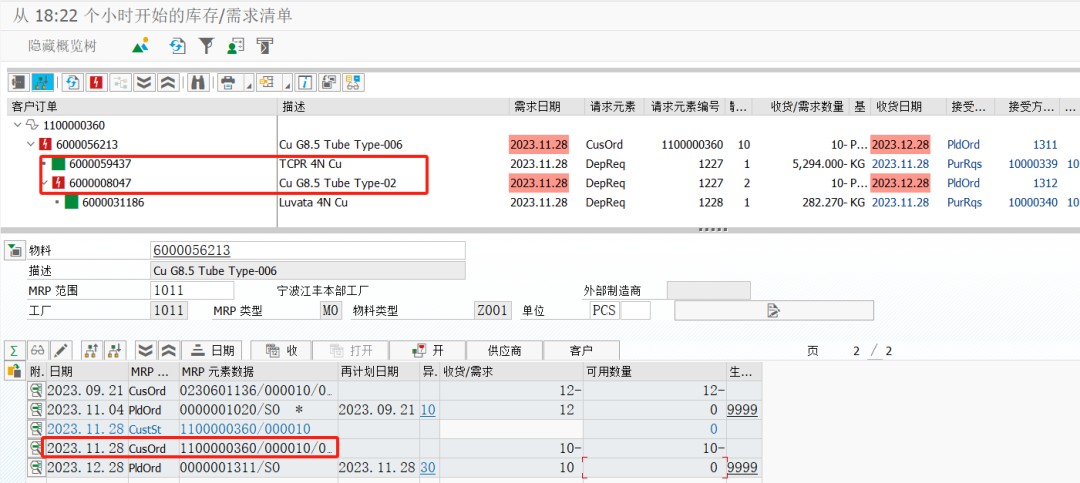Screen dimensions: 1080x483
Task: Click the 物料 field with 6000056213
Action: coord(308,250)
